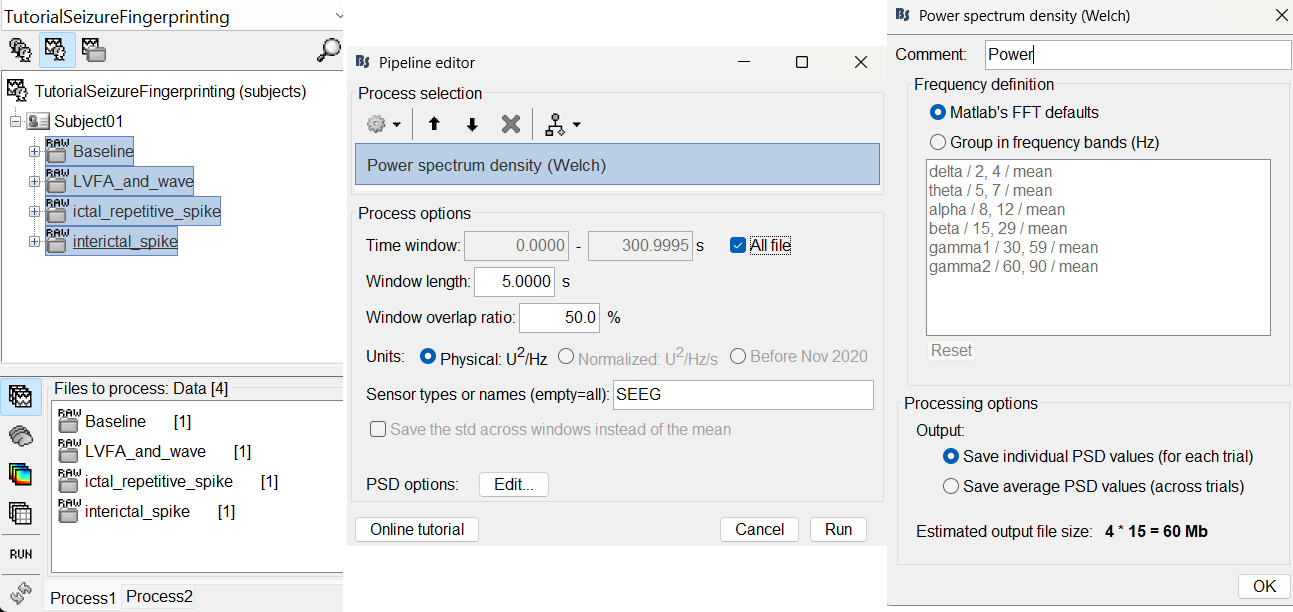
Task: Select the Process recordings icon at left
Action: click(x=20, y=397)
